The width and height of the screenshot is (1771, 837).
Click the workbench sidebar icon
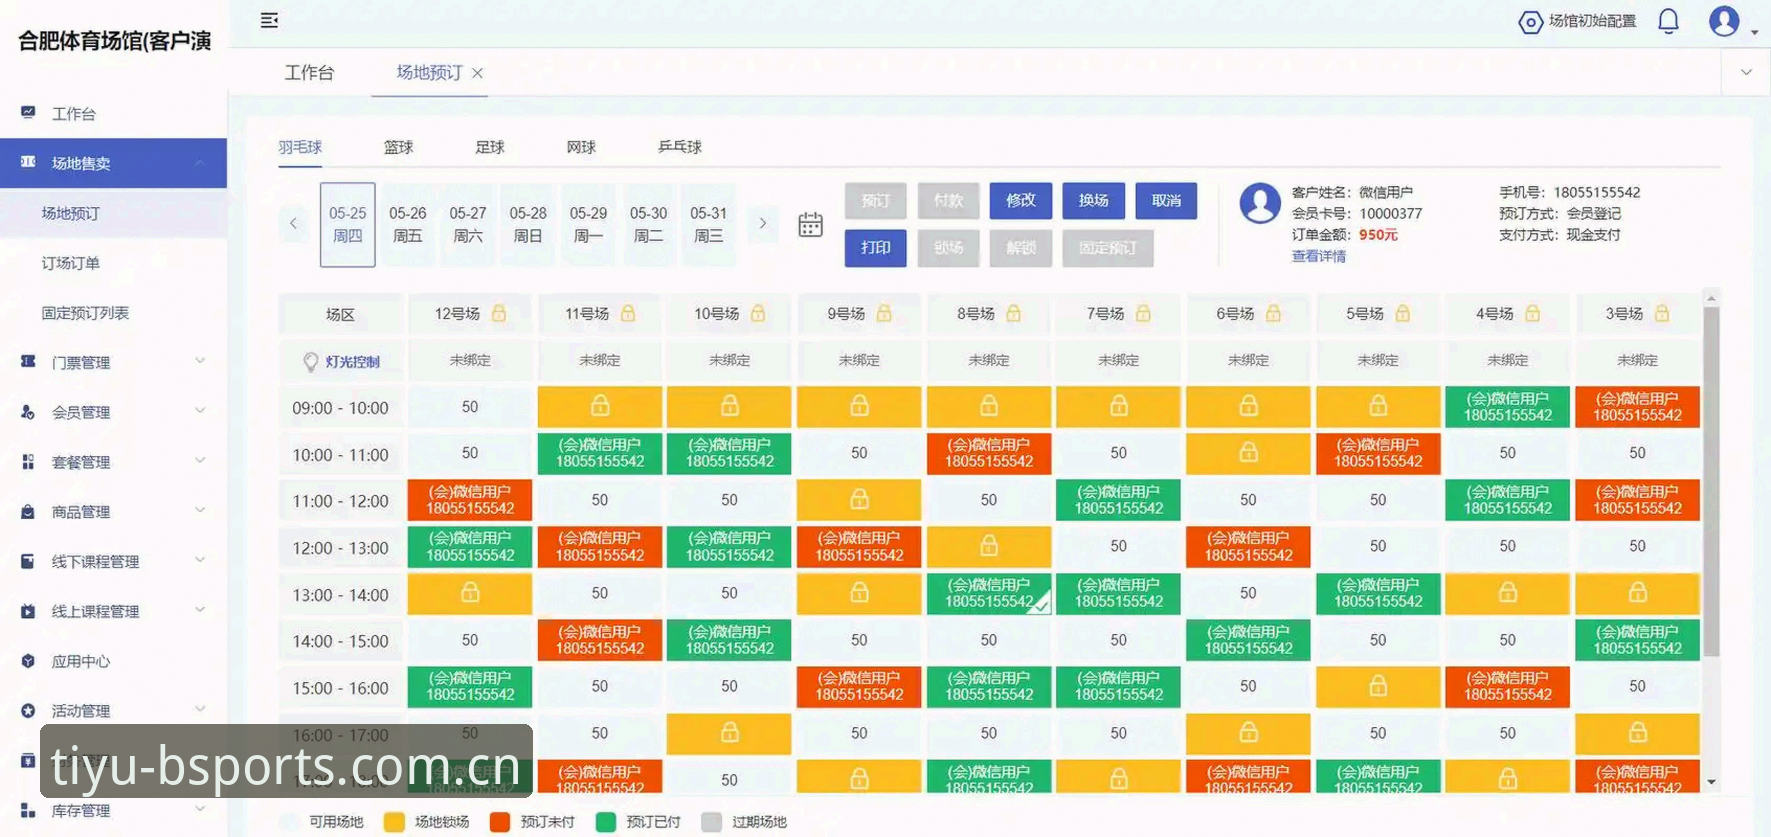28,113
